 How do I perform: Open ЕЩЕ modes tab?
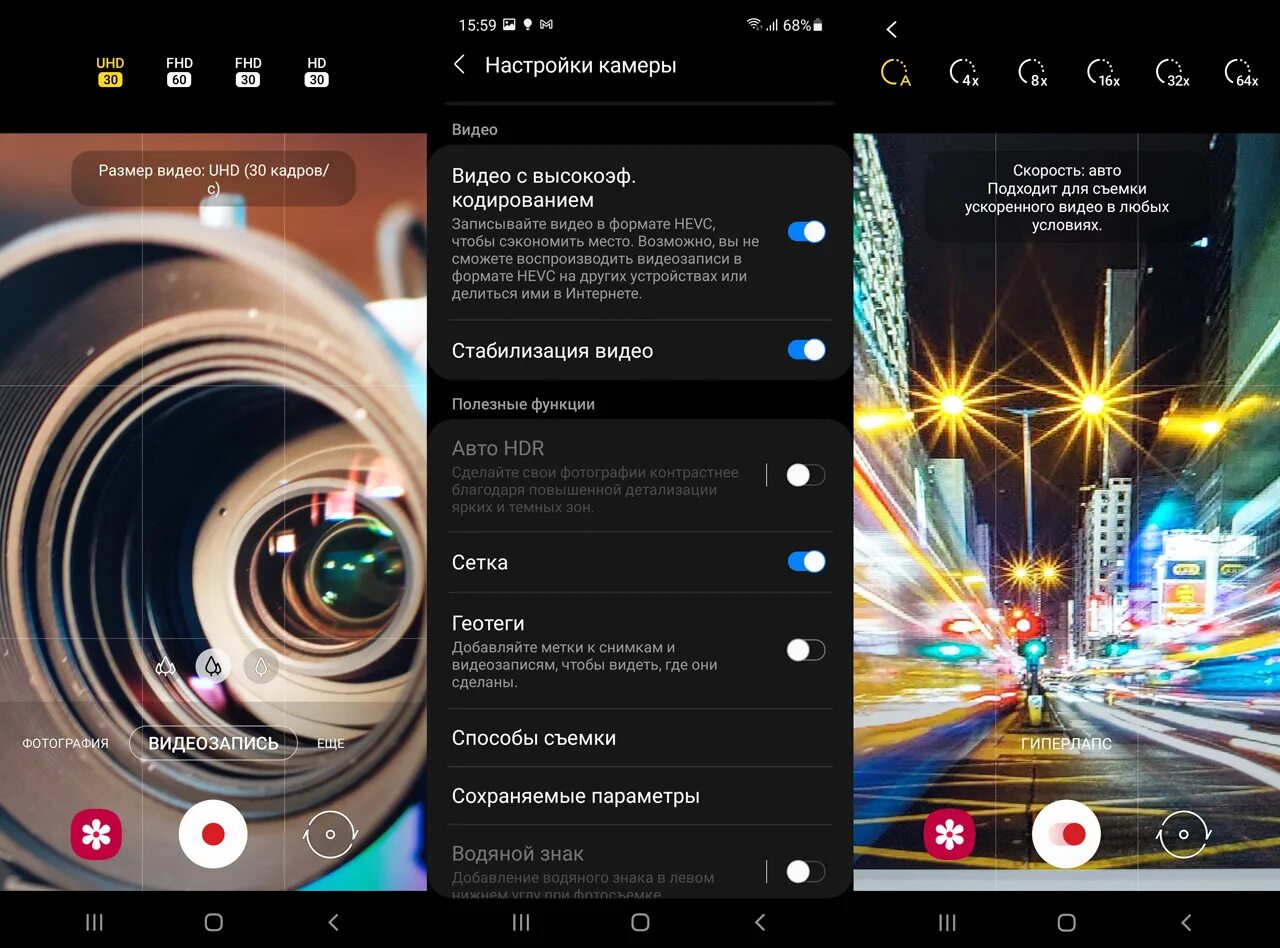331,743
